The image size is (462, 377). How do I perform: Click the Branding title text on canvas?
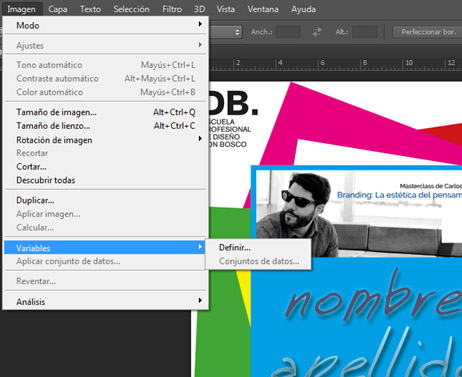point(399,195)
